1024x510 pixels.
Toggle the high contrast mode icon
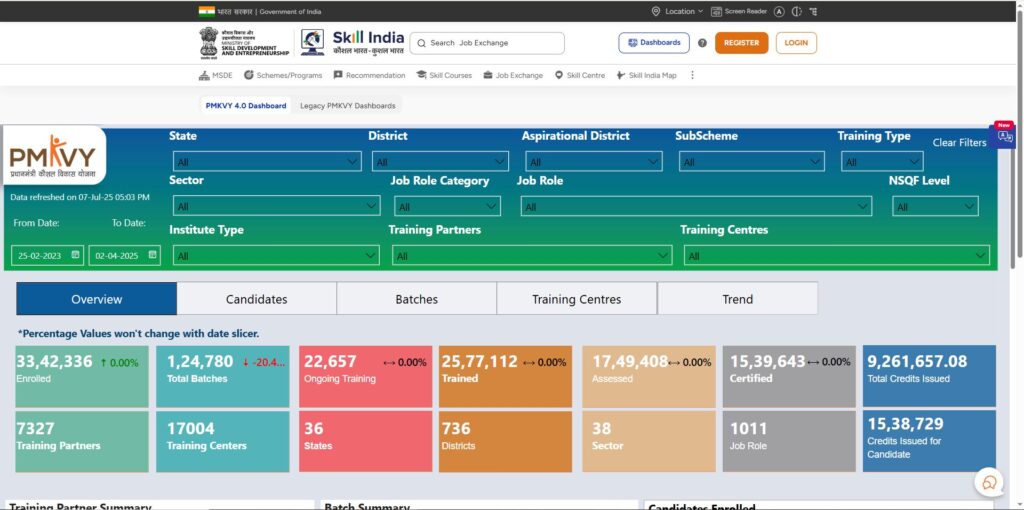pyautogui.click(x=797, y=11)
